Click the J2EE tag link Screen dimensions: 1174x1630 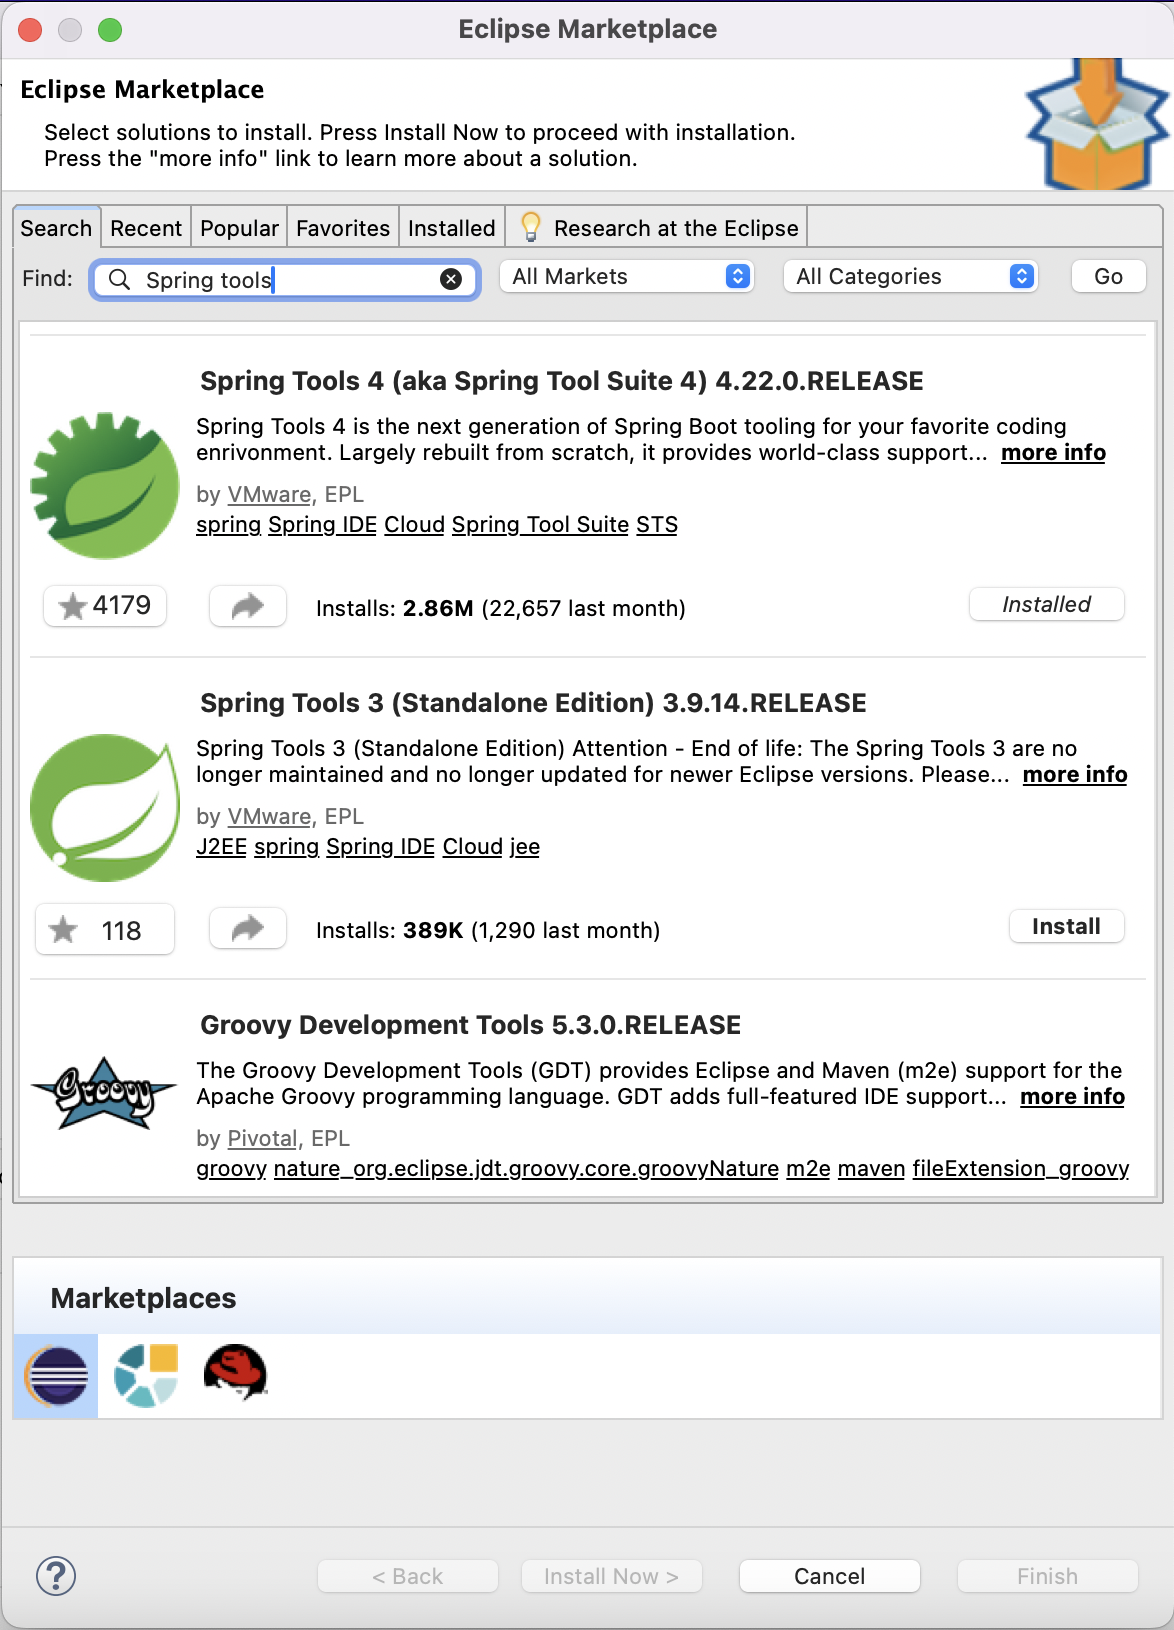click(x=221, y=847)
